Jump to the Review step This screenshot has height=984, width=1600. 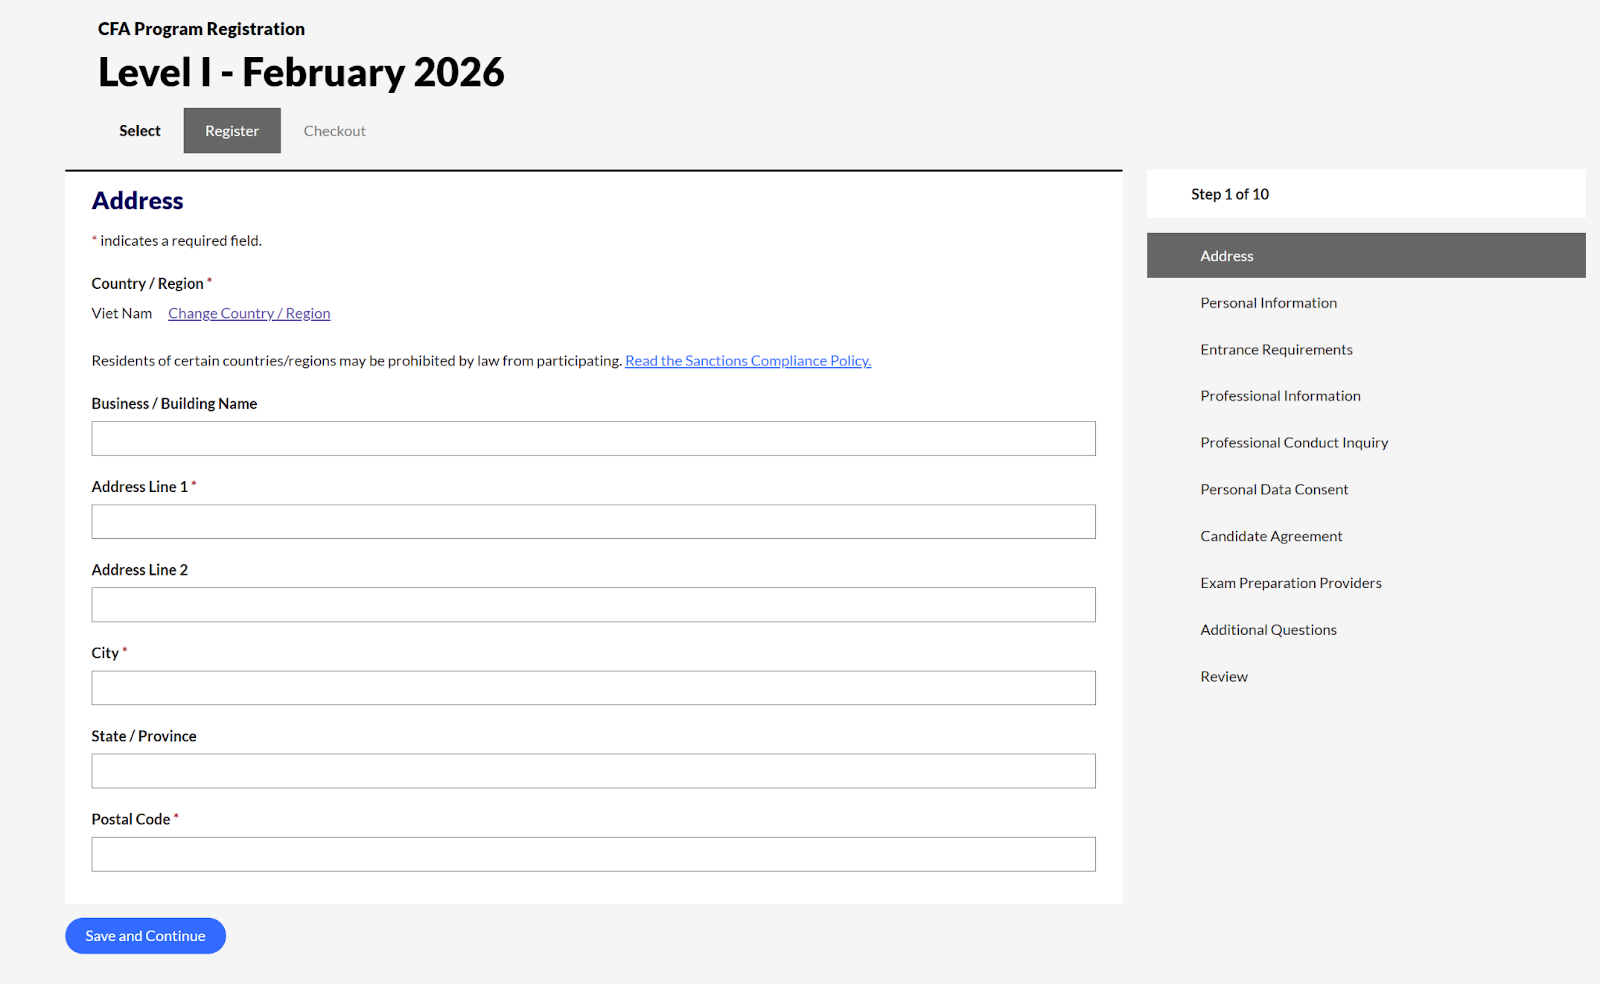pos(1224,677)
